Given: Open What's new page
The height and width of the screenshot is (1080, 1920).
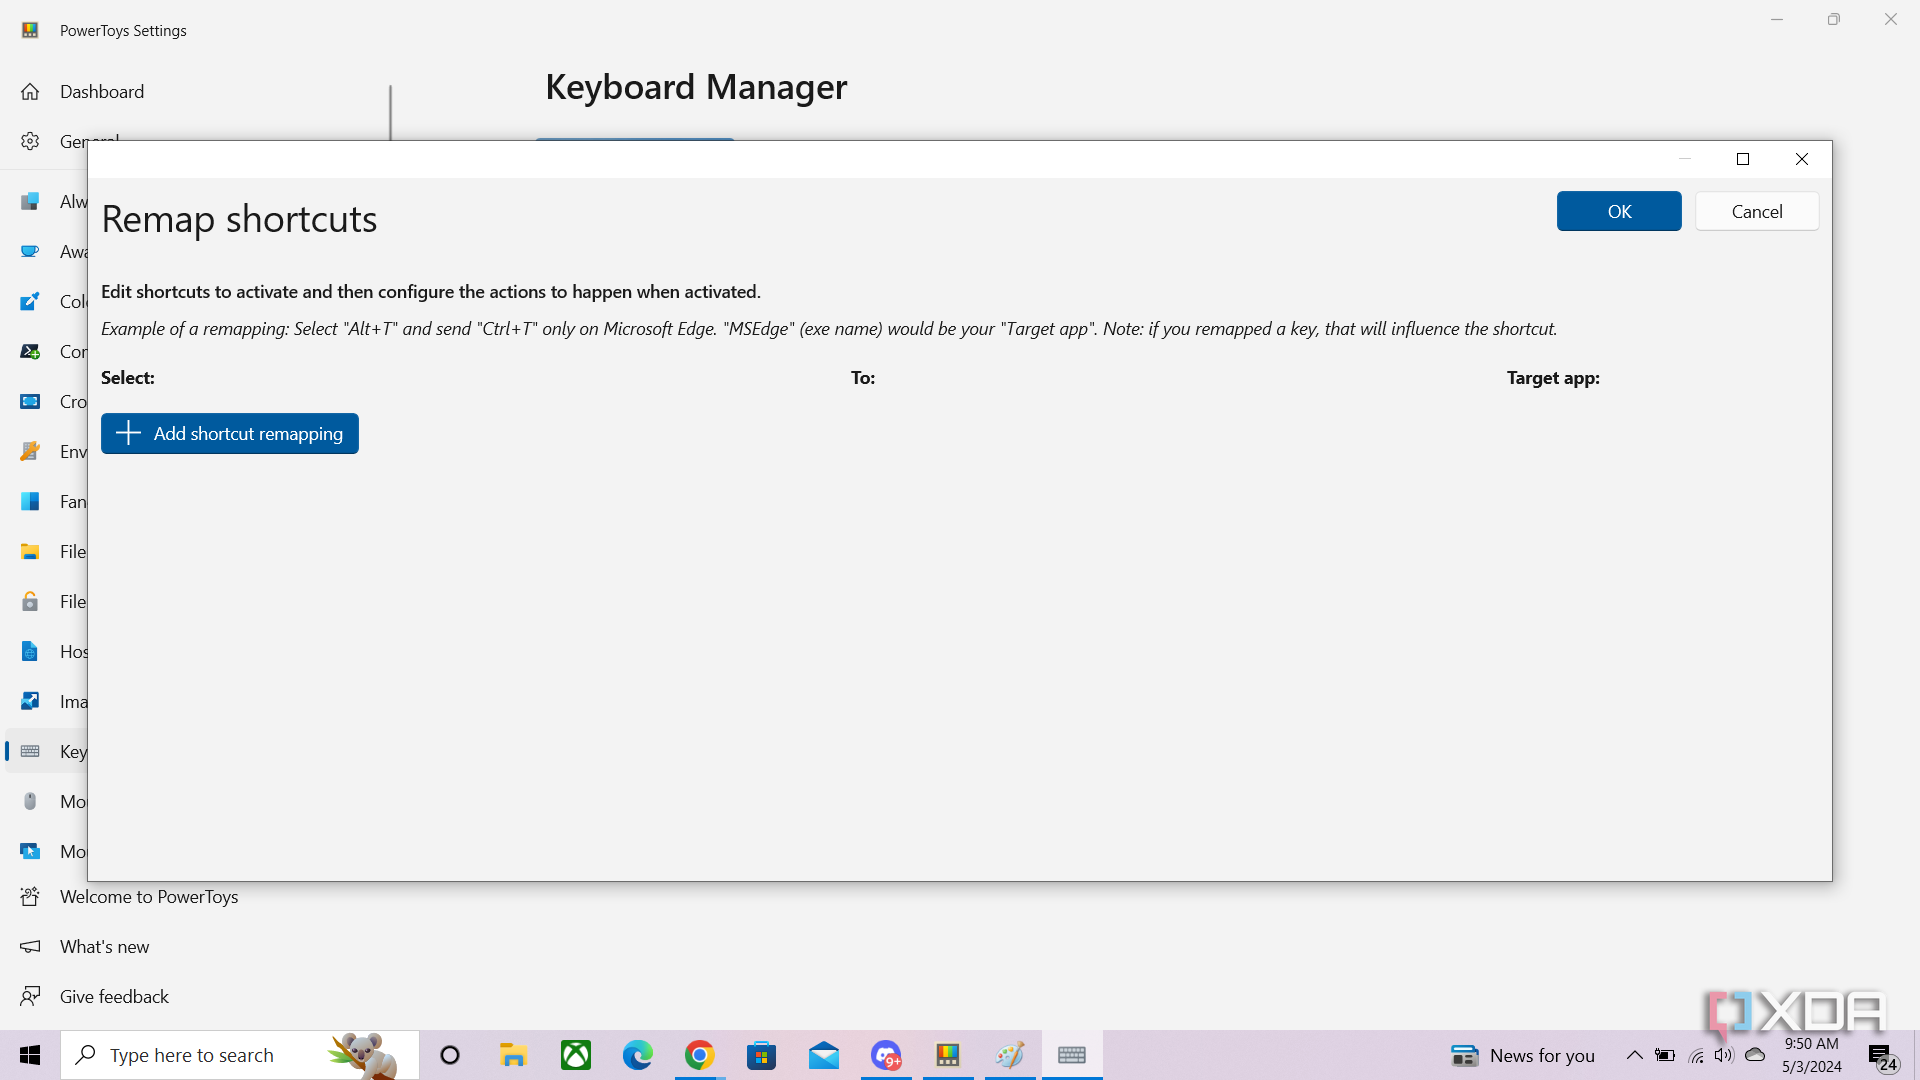Looking at the screenshot, I should coord(104,946).
